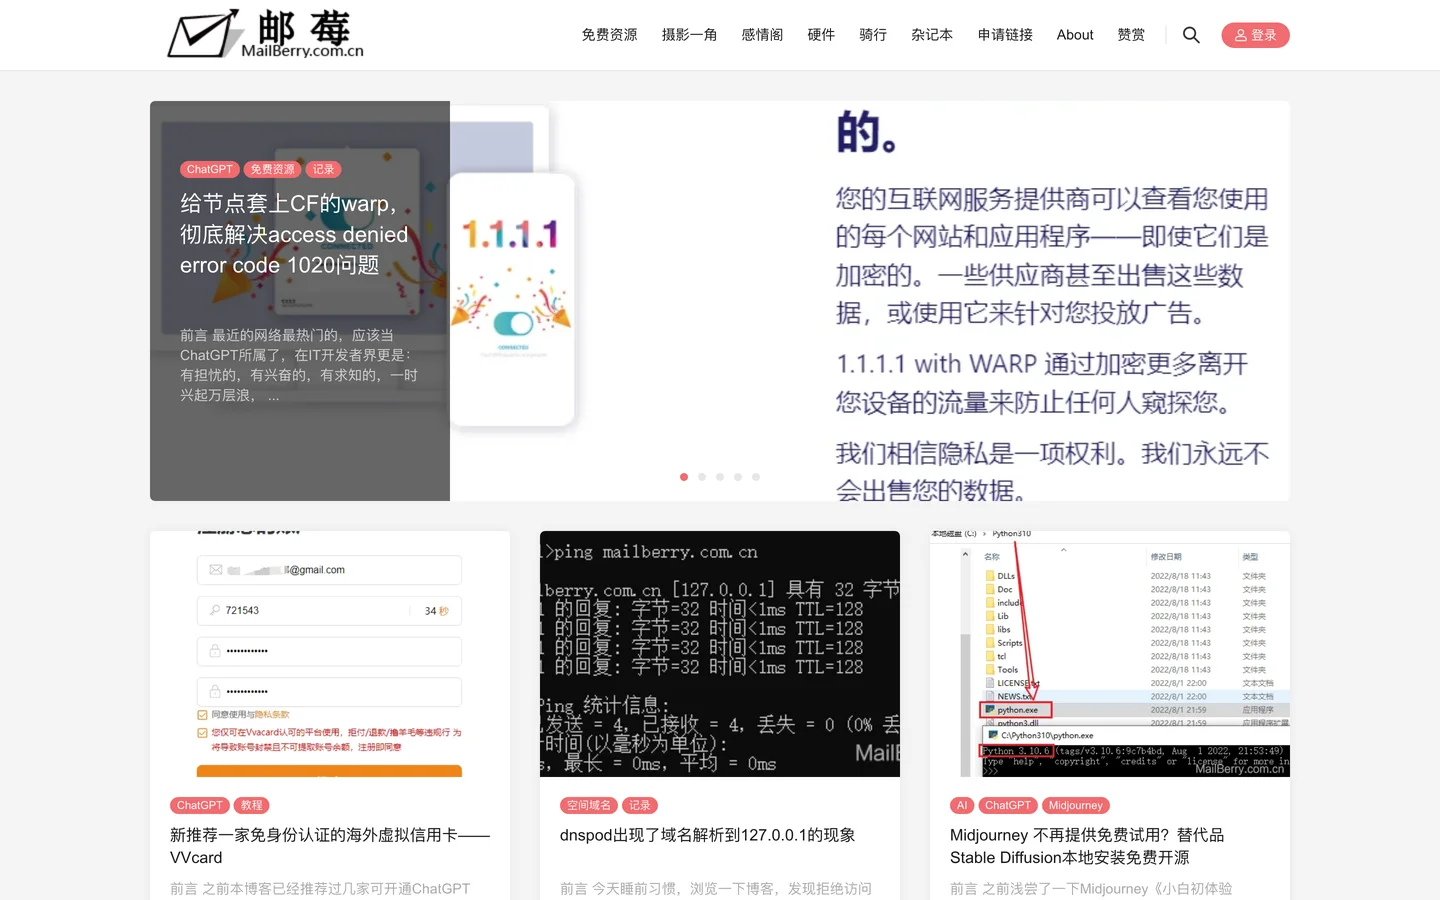Click the red 登录 login button
Image resolution: width=1440 pixels, height=900 pixels.
[x=1255, y=35]
